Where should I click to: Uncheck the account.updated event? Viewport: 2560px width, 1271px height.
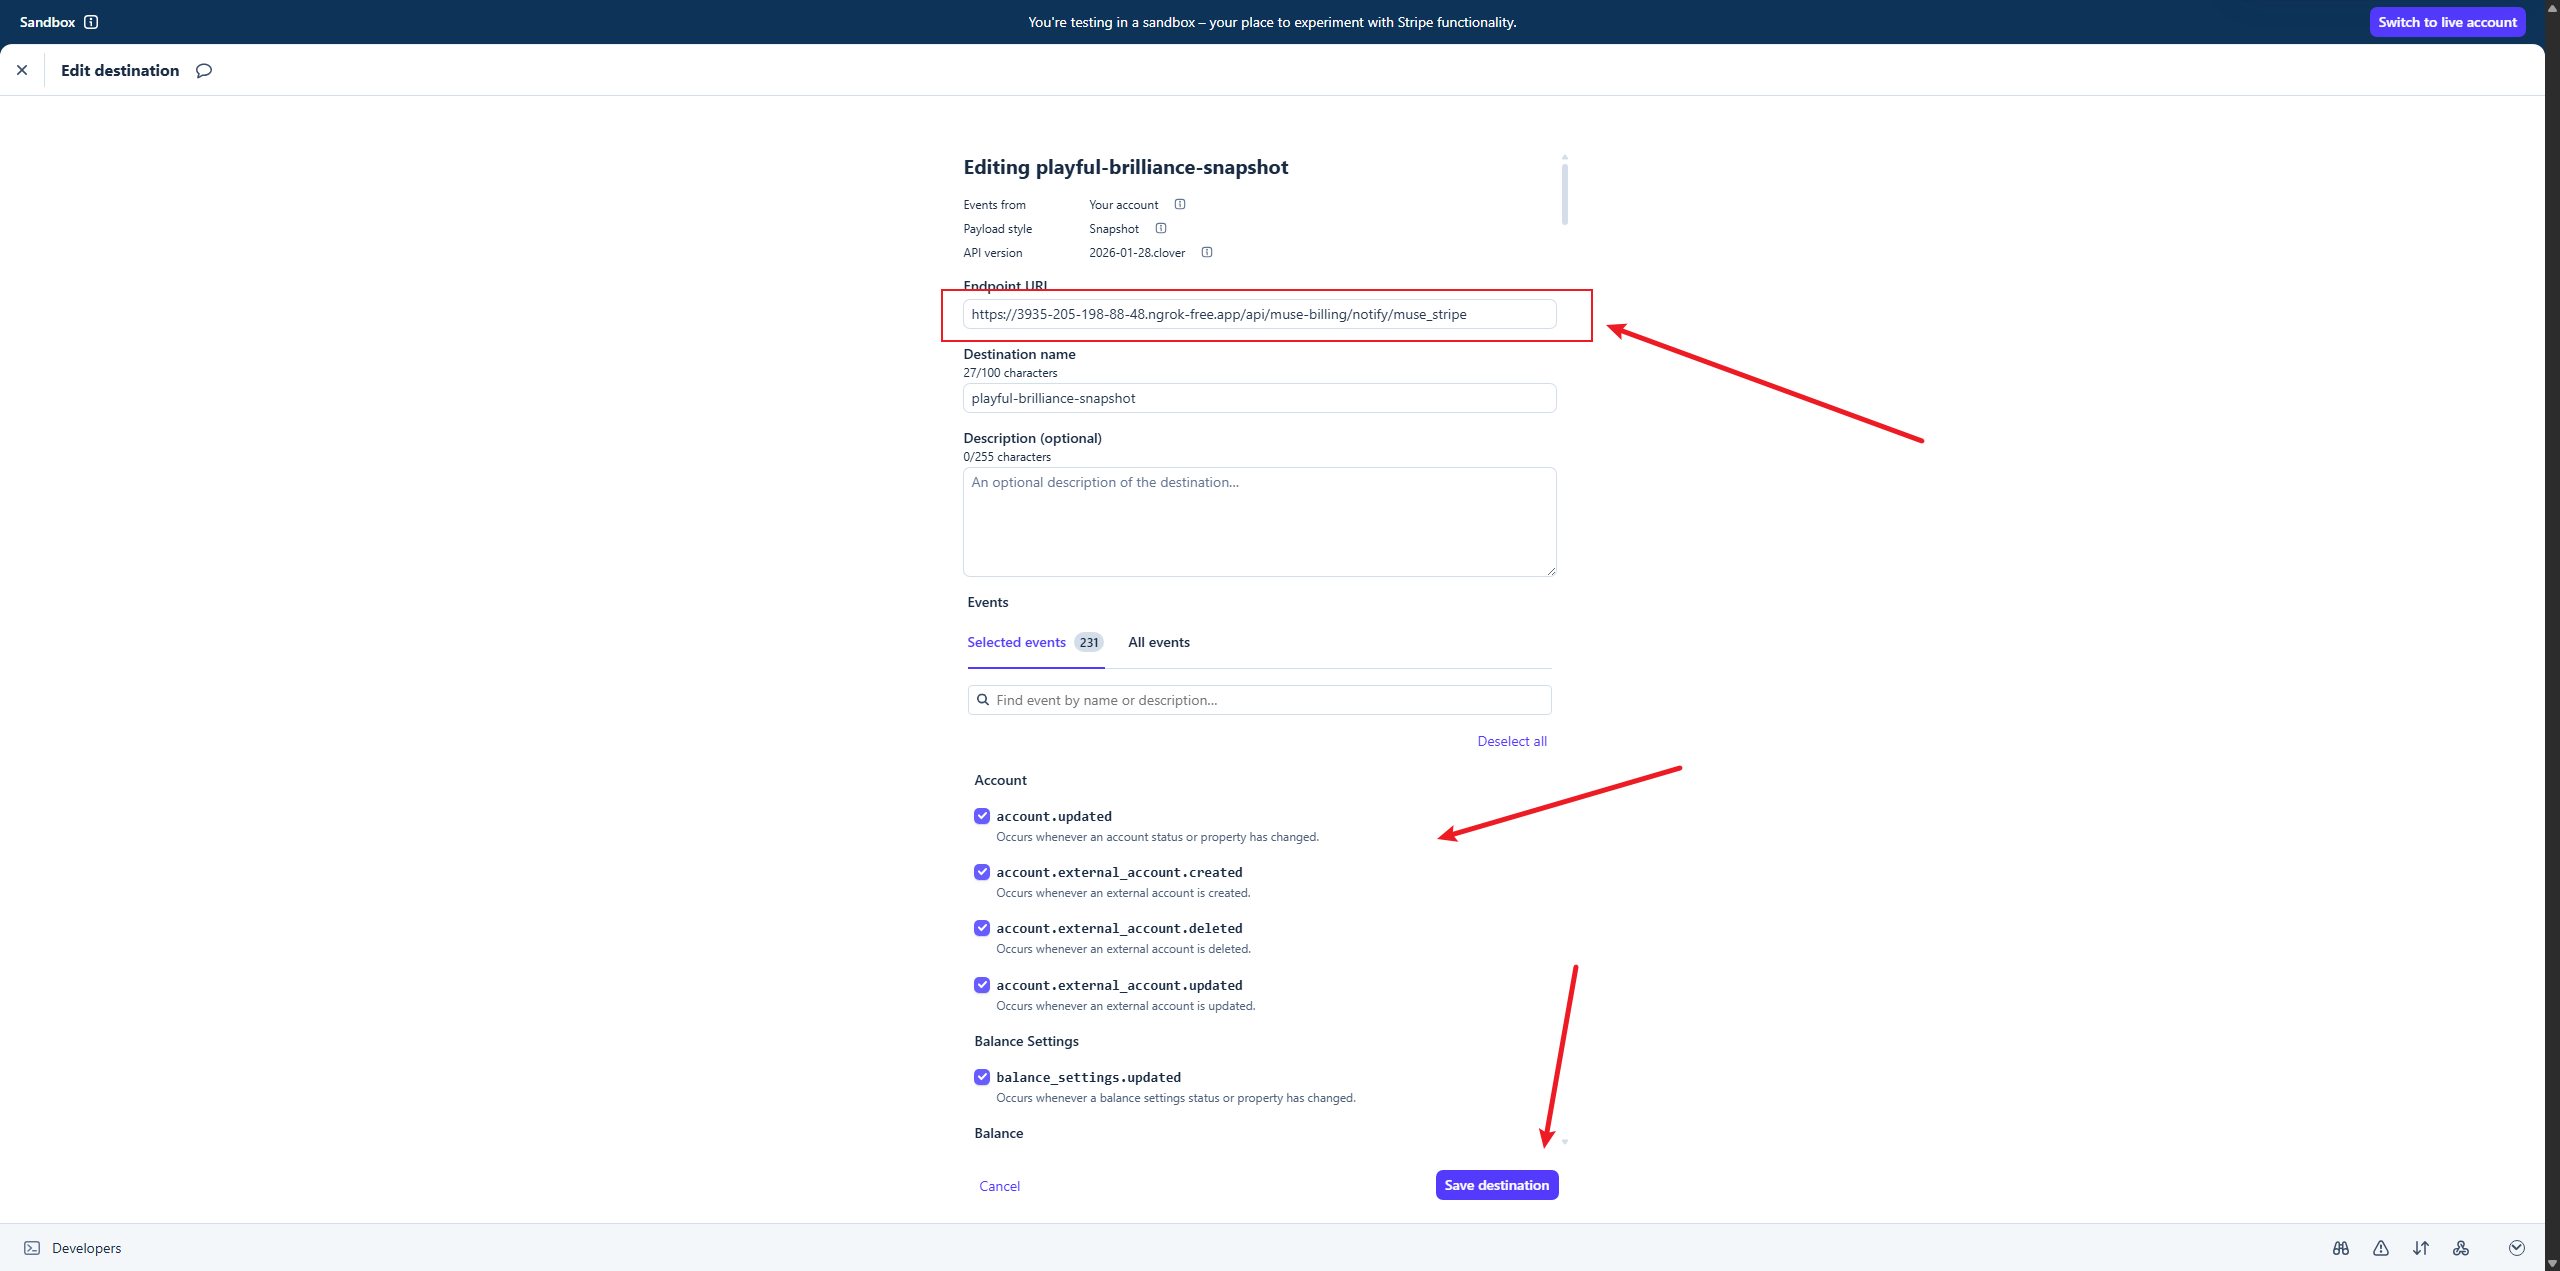tap(982, 816)
